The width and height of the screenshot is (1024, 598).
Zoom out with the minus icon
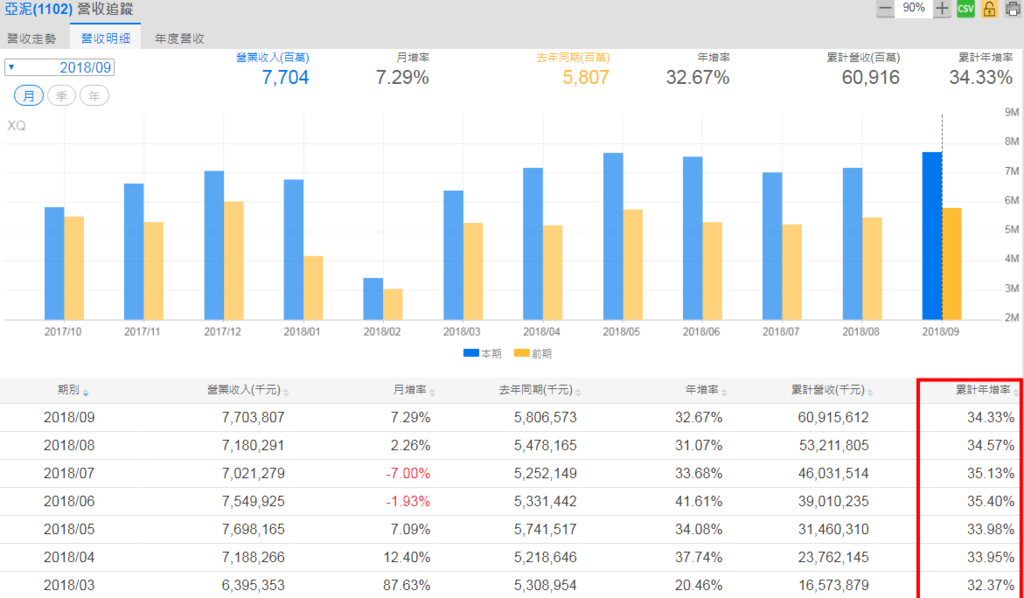coord(885,8)
